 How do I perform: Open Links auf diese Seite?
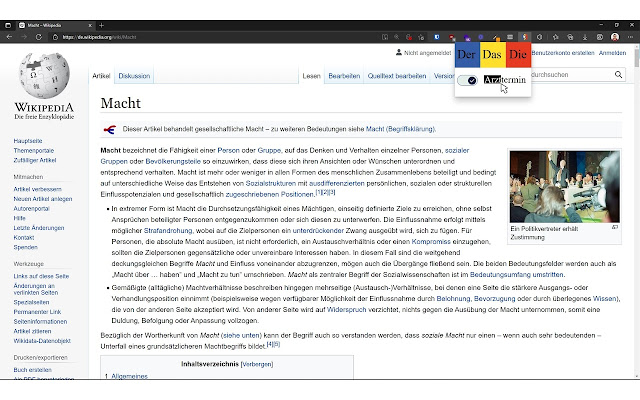click(41, 276)
